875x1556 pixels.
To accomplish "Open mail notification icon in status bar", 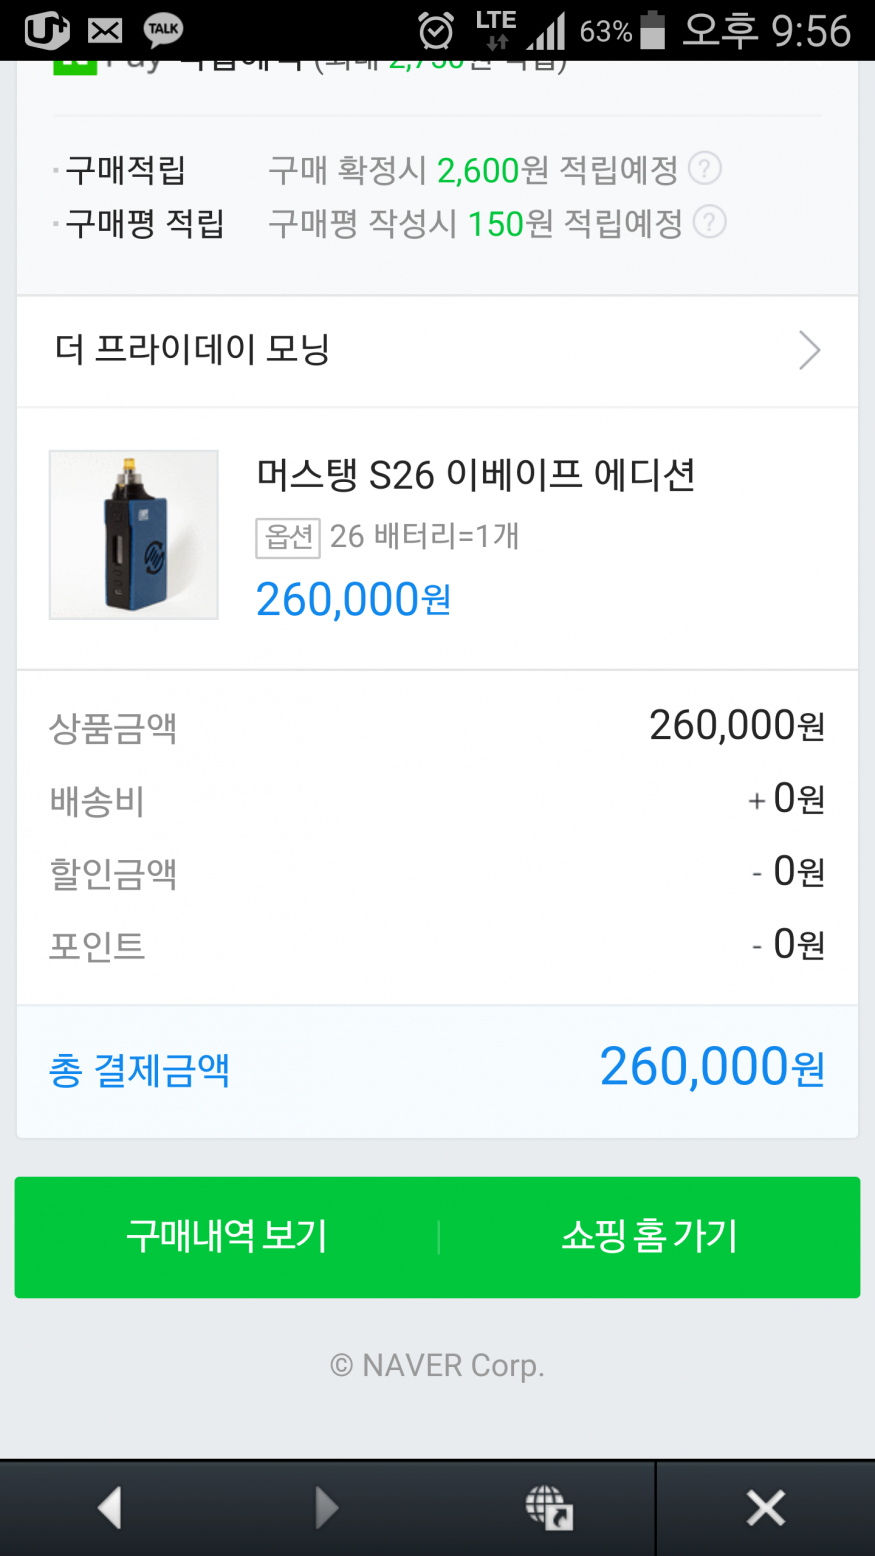I will coord(105,30).
